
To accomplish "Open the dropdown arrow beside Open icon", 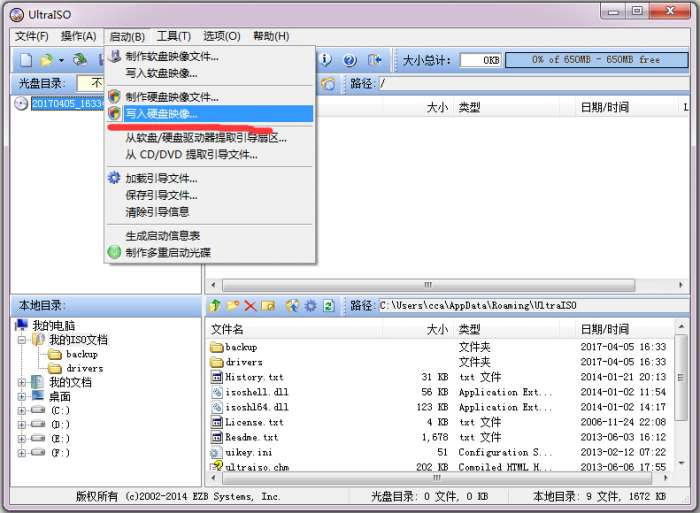I will coord(61,60).
